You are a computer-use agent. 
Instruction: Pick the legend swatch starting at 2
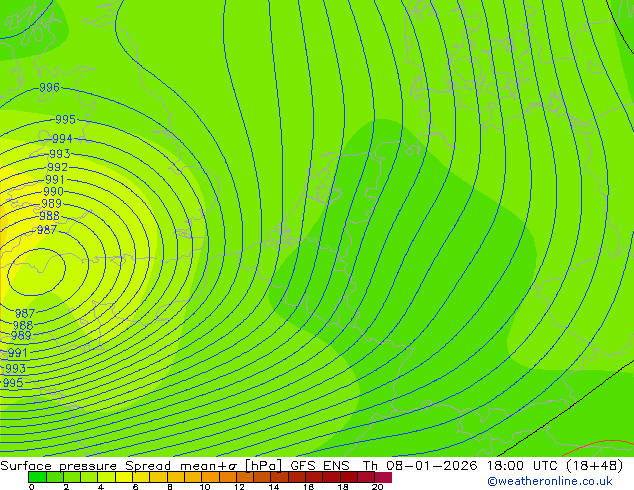pos(72,477)
